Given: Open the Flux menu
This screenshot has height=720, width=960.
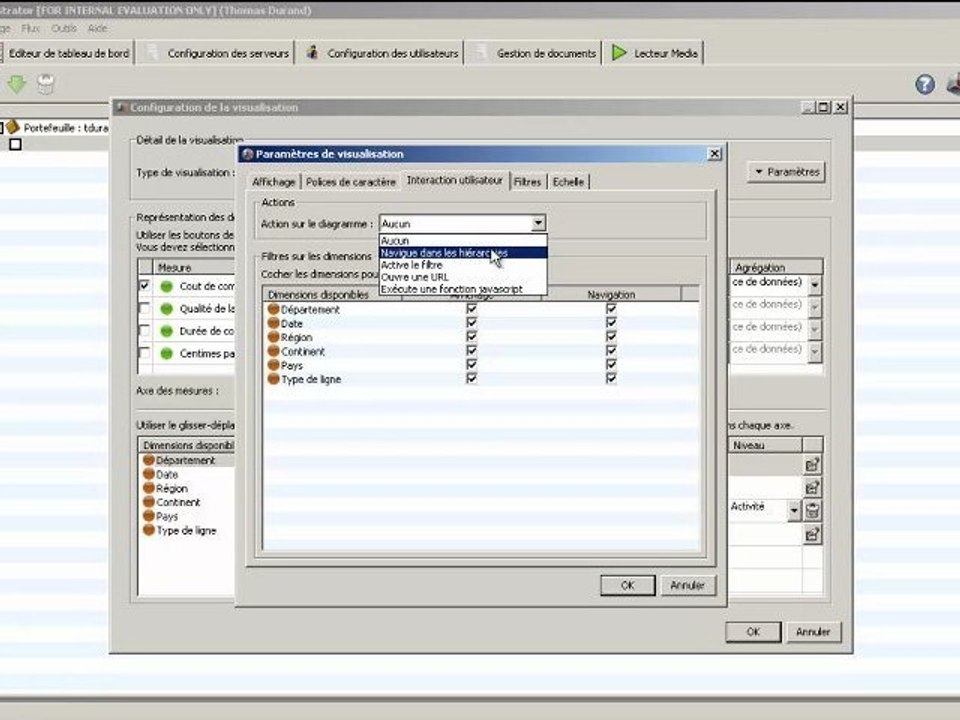Looking at the screenshot, I should point(30,28).
